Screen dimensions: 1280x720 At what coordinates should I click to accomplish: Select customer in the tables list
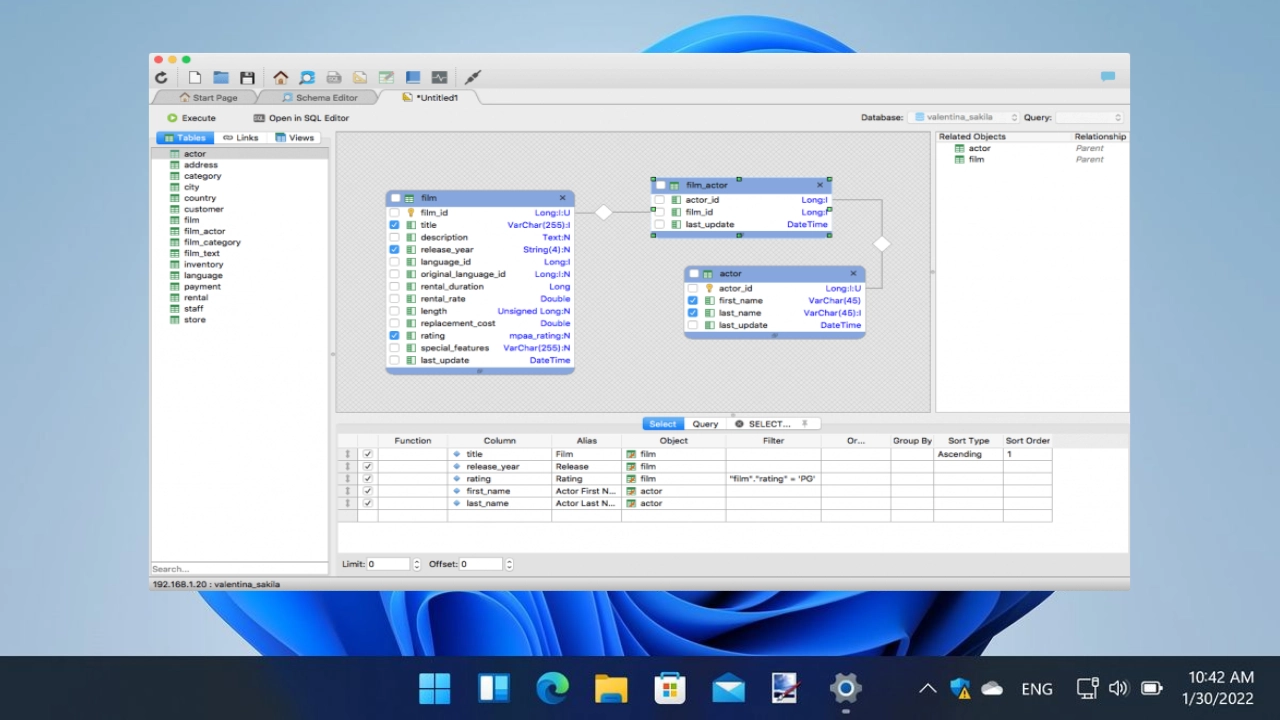pos(203,209)
